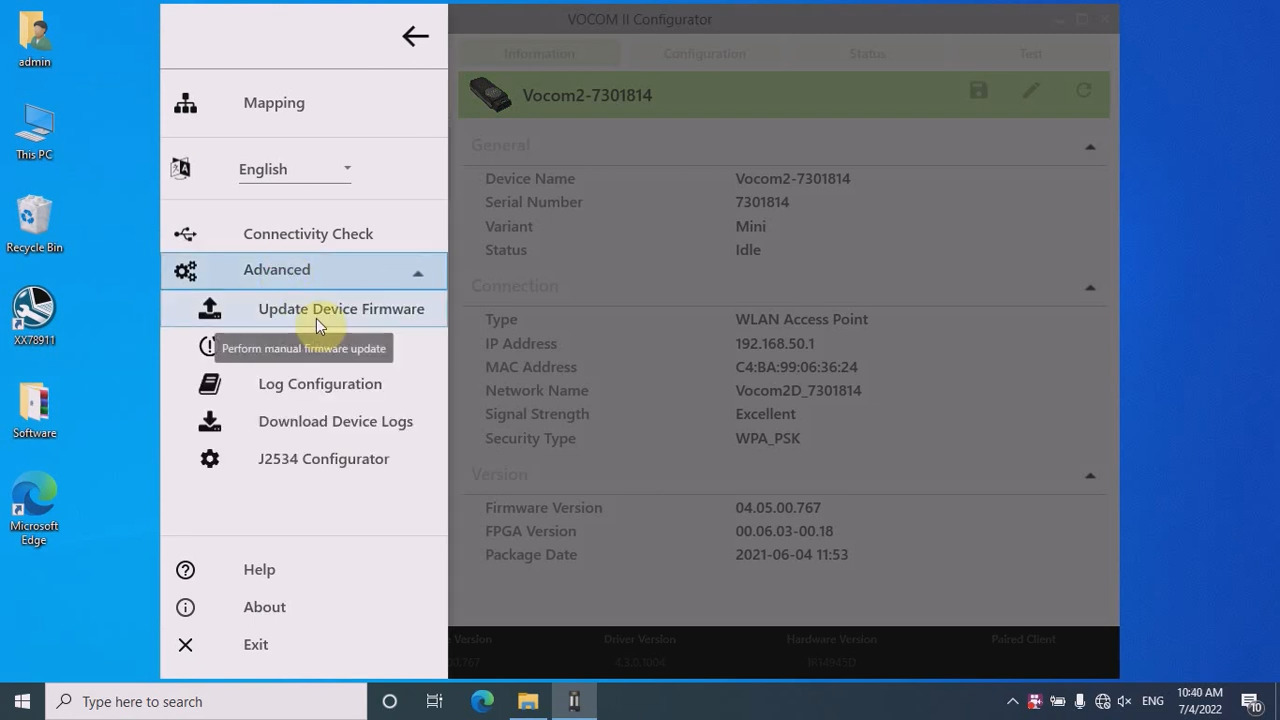Viewport: 1280px width, 720px height.
Task: Click the edit pencil icon in device header
Action: 1031,91
